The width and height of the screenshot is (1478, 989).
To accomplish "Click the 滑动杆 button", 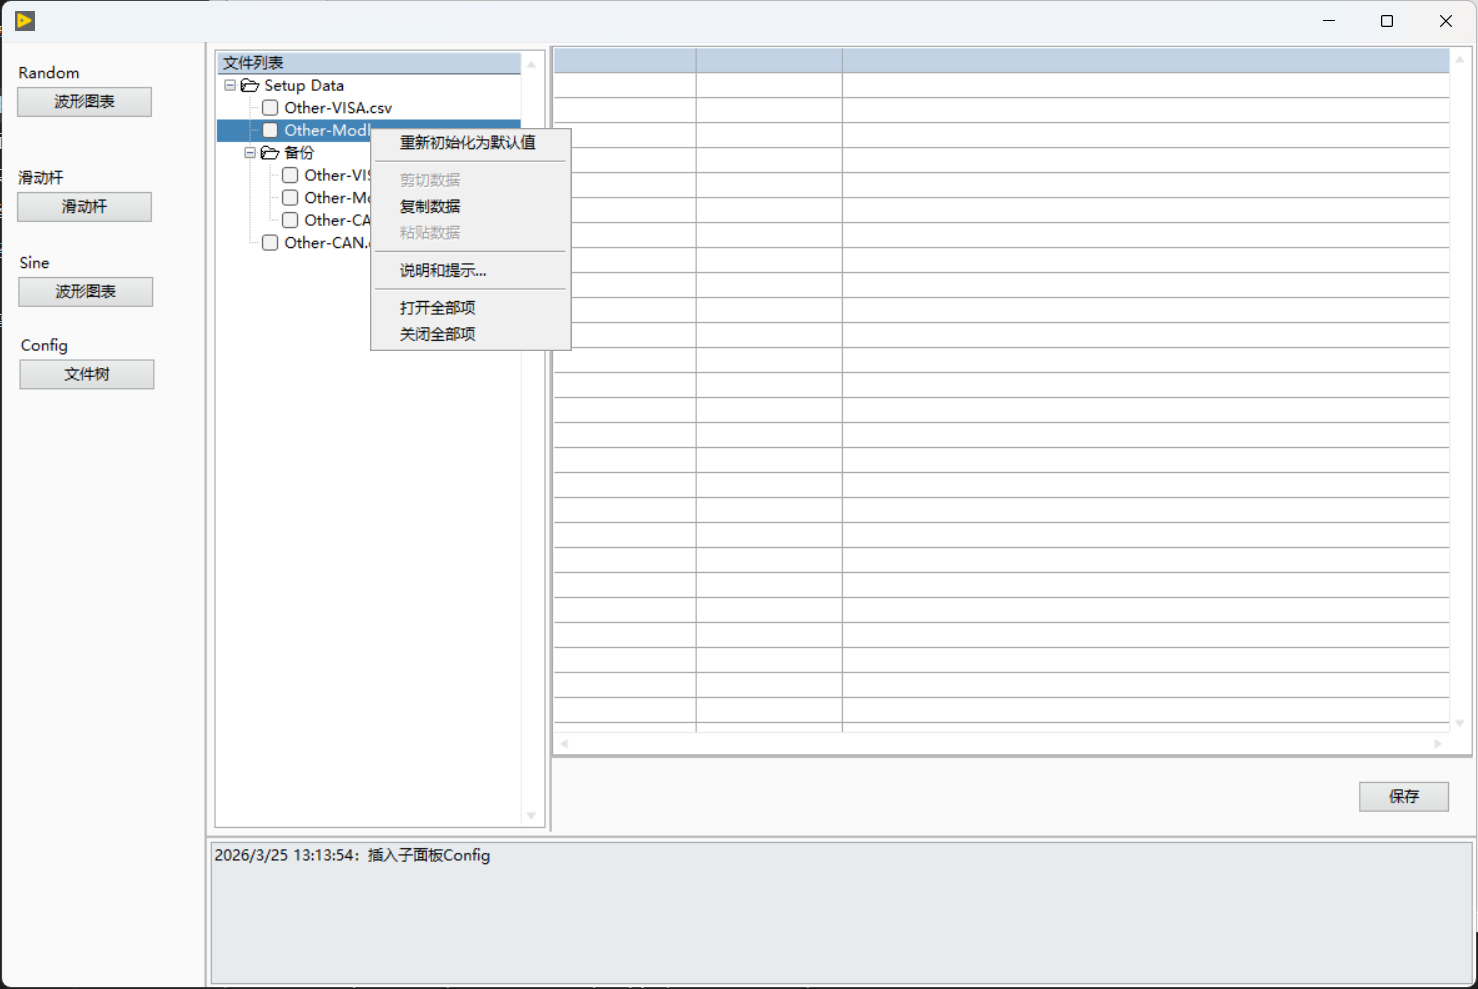I will 84,207.
